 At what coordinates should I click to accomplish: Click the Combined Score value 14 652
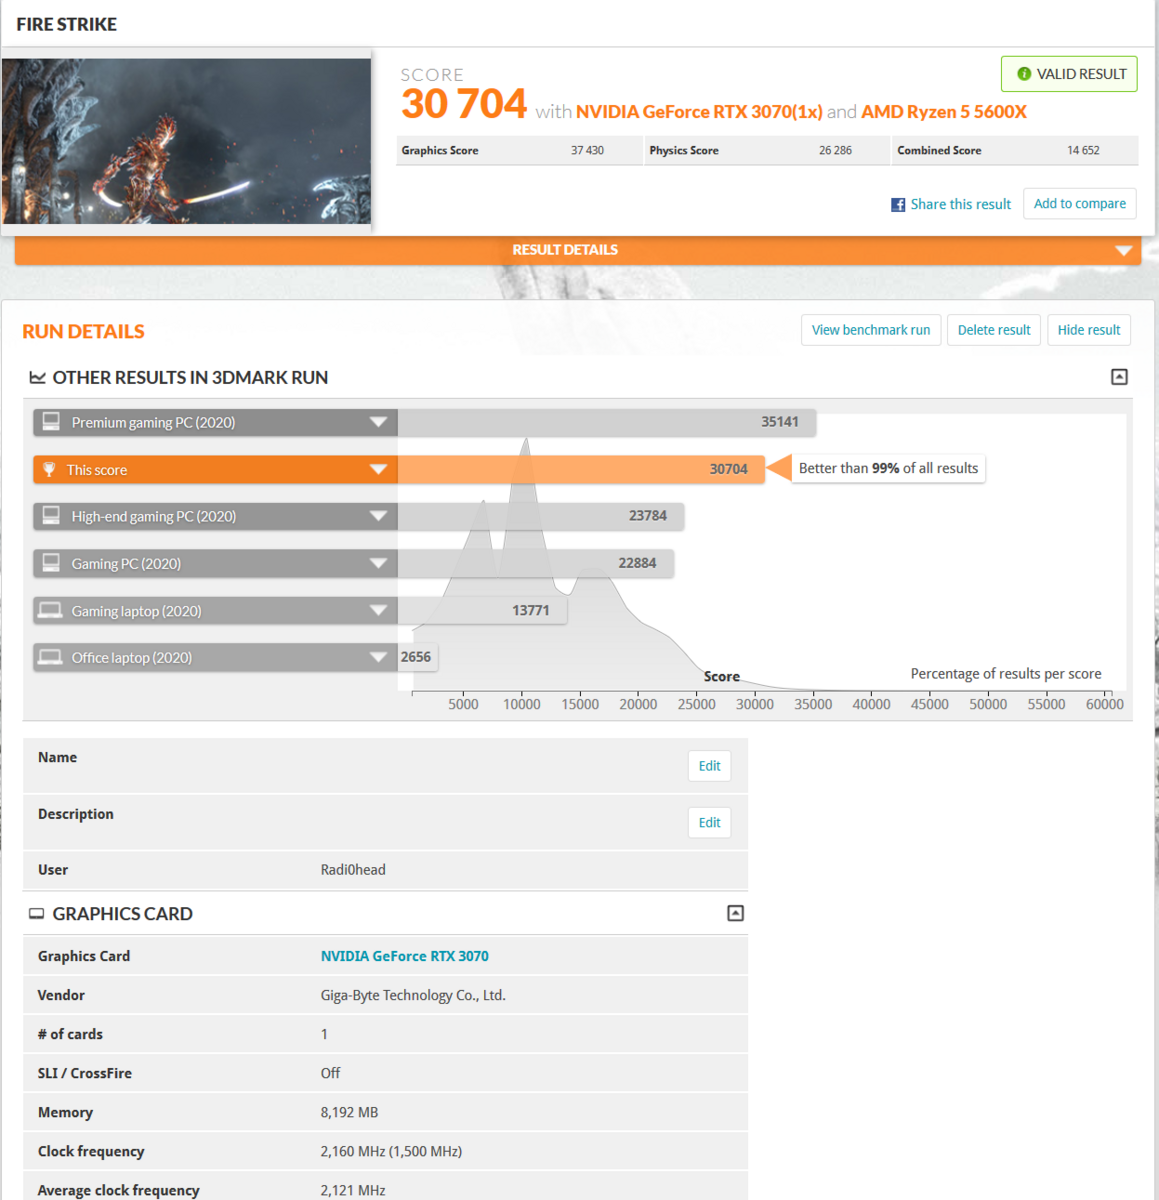click(x=1083, y=150)
